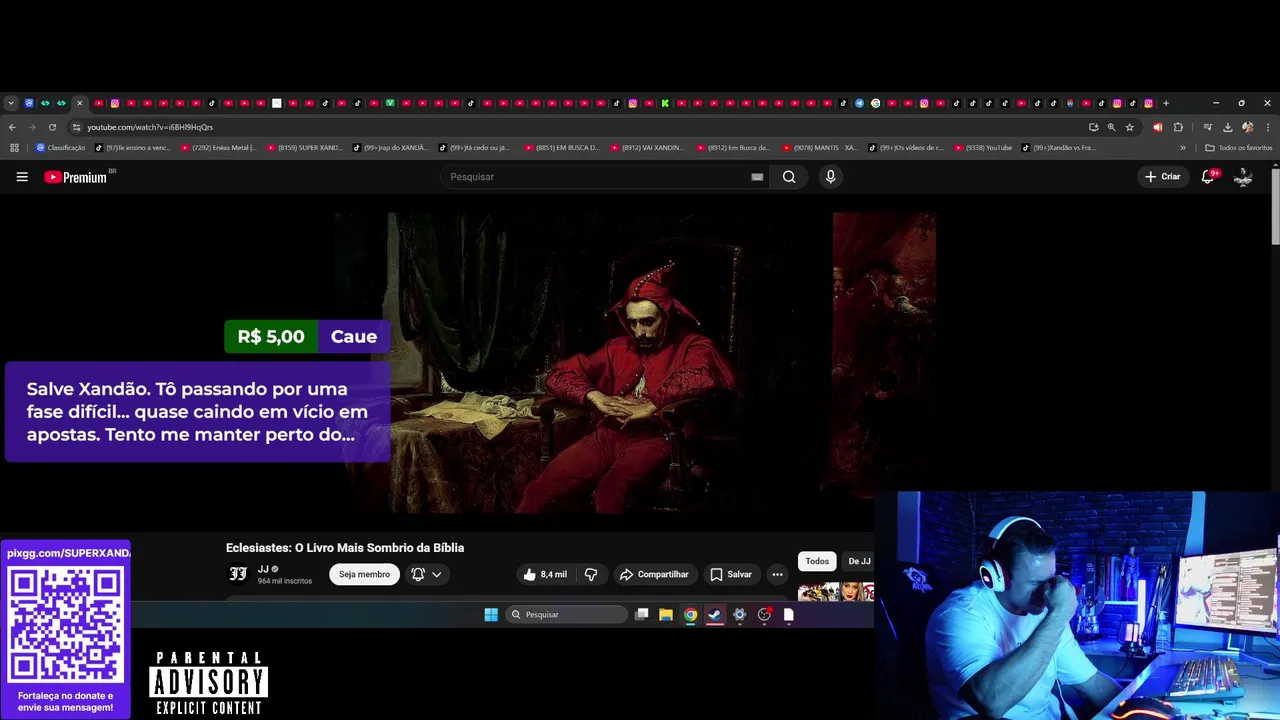Click the 964 mil inscritos text
Image resolution: width=1280 pixels, height=720 pixels.
[285, 581]
